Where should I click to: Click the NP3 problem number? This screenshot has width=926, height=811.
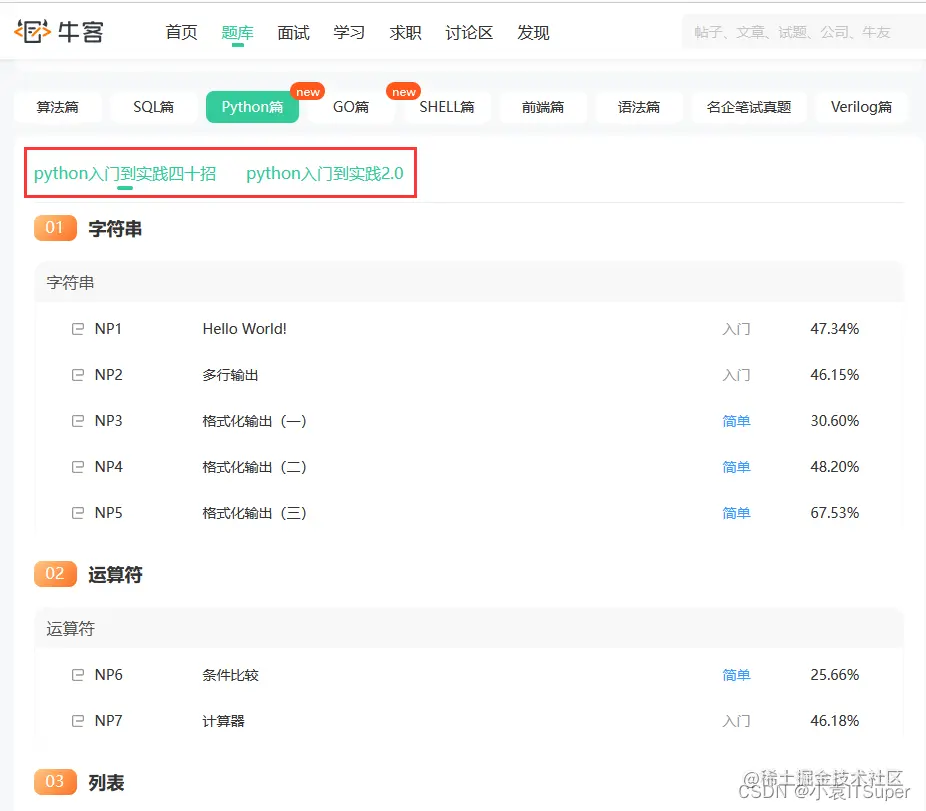[x=109, y=421]
